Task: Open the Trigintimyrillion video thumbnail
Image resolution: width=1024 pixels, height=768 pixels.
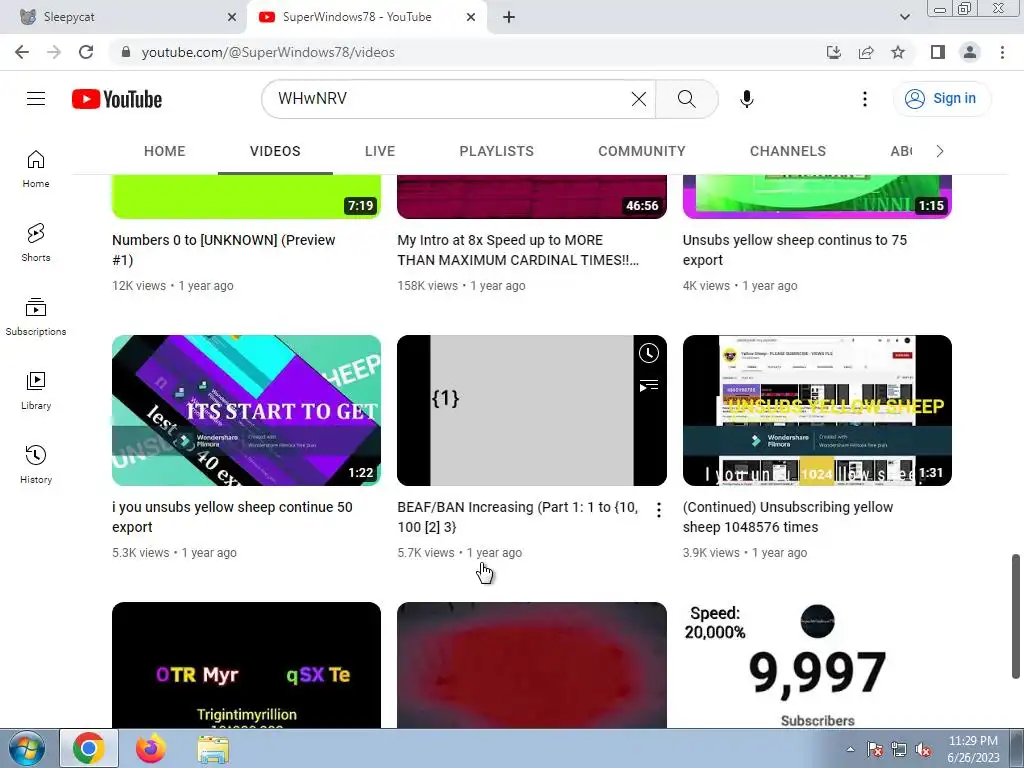Action: pos(246,665)
